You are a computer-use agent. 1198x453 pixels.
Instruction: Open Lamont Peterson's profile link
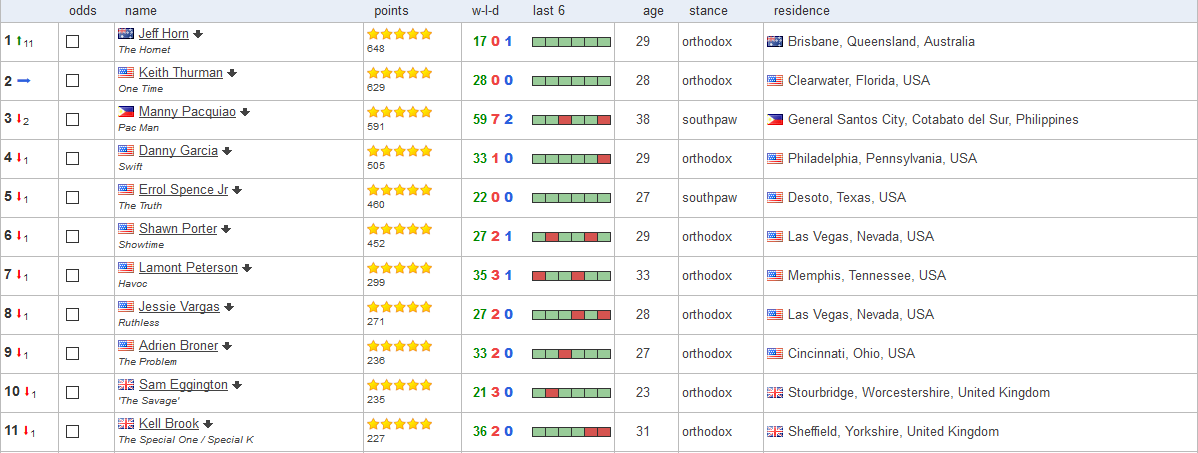pos(188,267)
